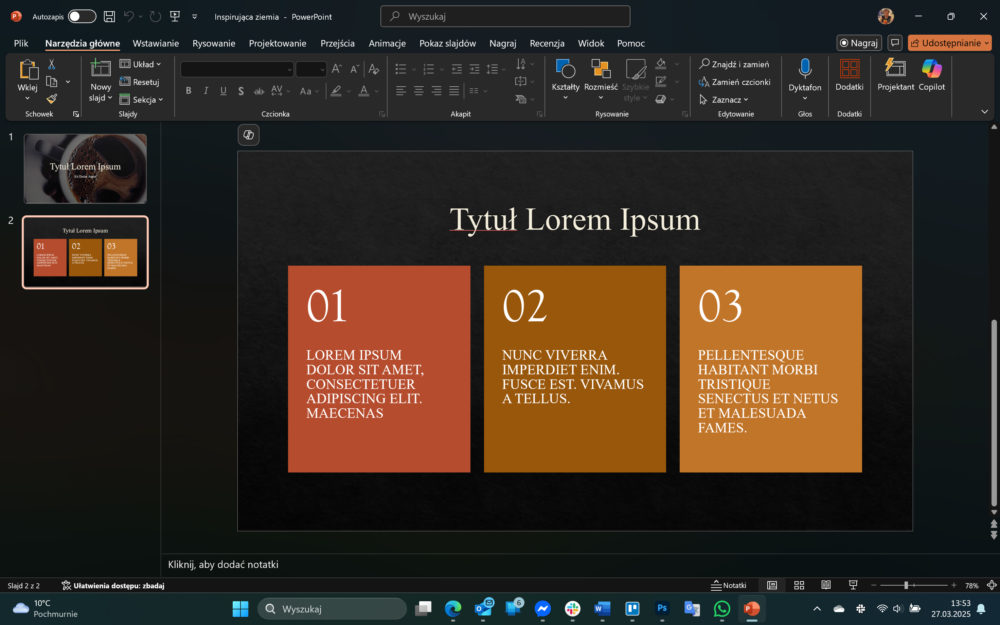The width and height of the screenshot is (1000, 625).
Task: Start slideshow from the status bar
Action: (853, 585)
